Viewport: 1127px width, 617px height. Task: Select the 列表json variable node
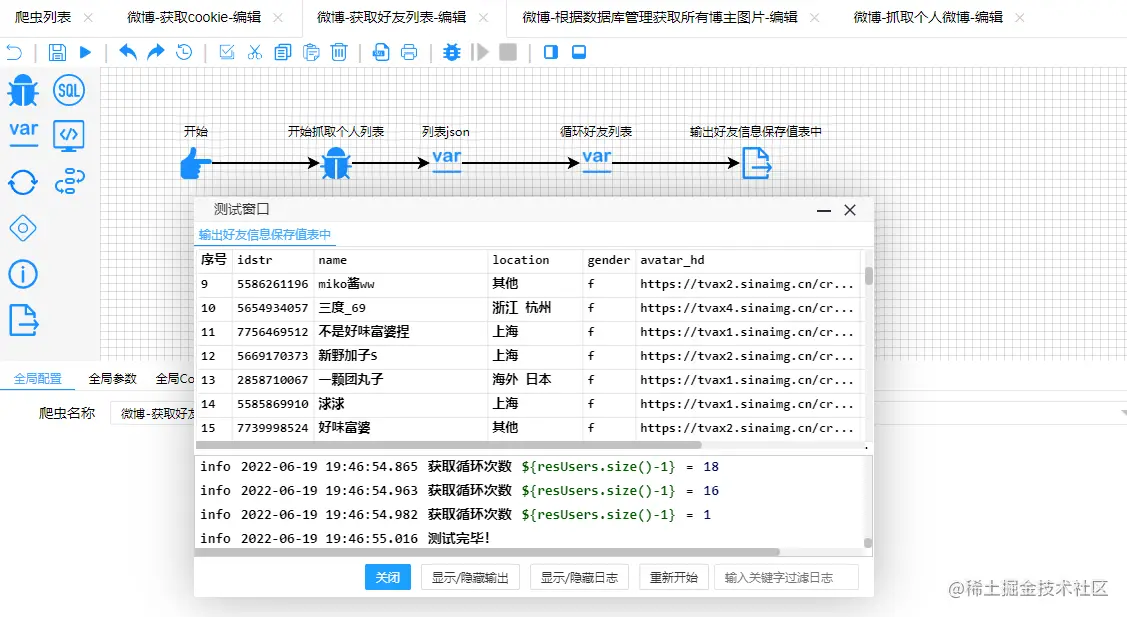coord(446,160)
